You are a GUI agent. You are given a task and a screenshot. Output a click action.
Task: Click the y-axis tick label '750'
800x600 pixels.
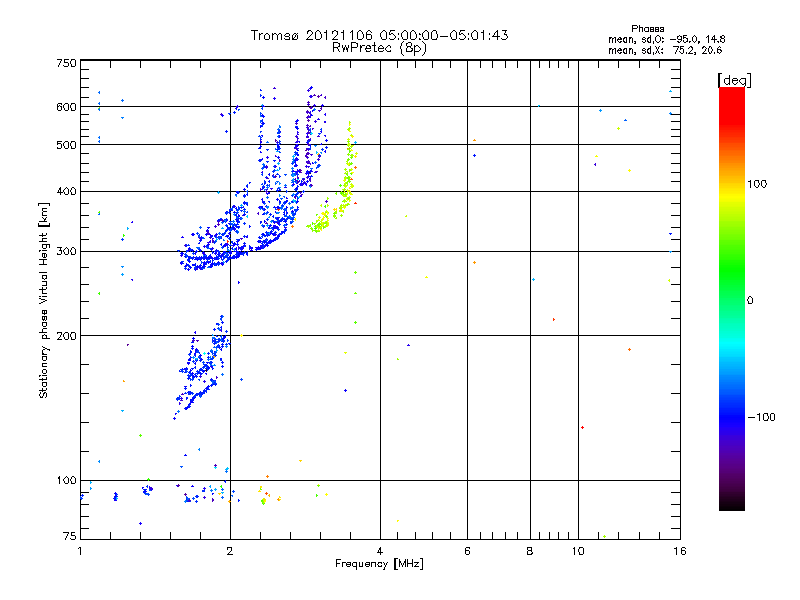(66, 63)
